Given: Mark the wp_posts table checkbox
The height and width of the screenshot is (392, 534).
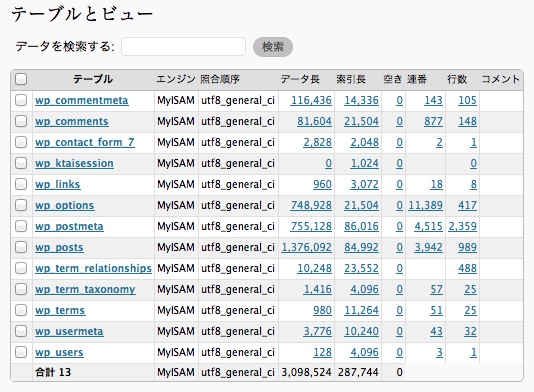Looking at the screenshot, I should click(21, 247).
